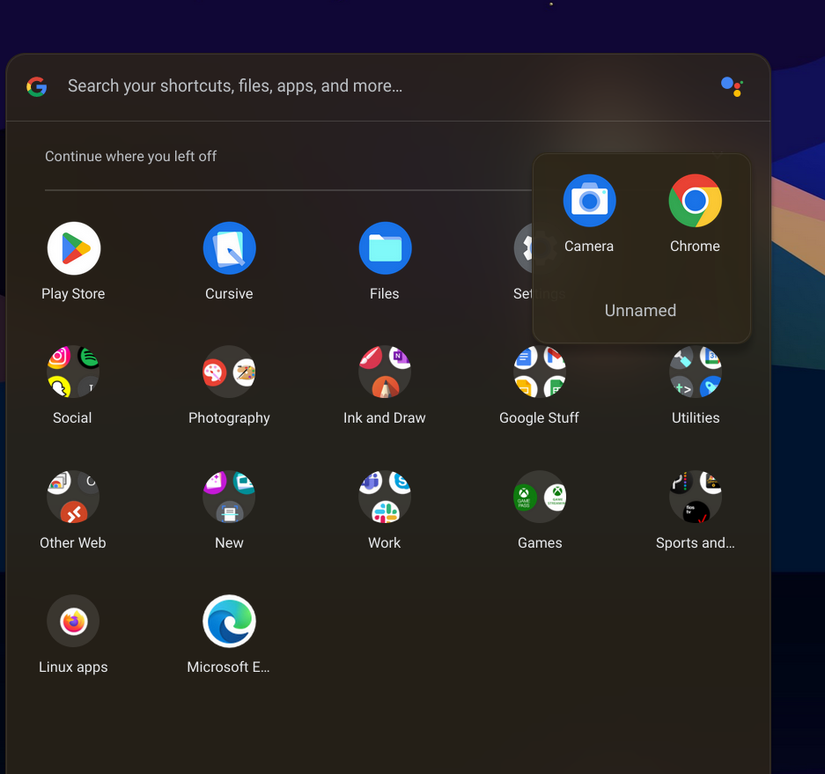This screenshot has height=774, width=825.
Task: Open the Work folder
Action: (x=385, y=496)
